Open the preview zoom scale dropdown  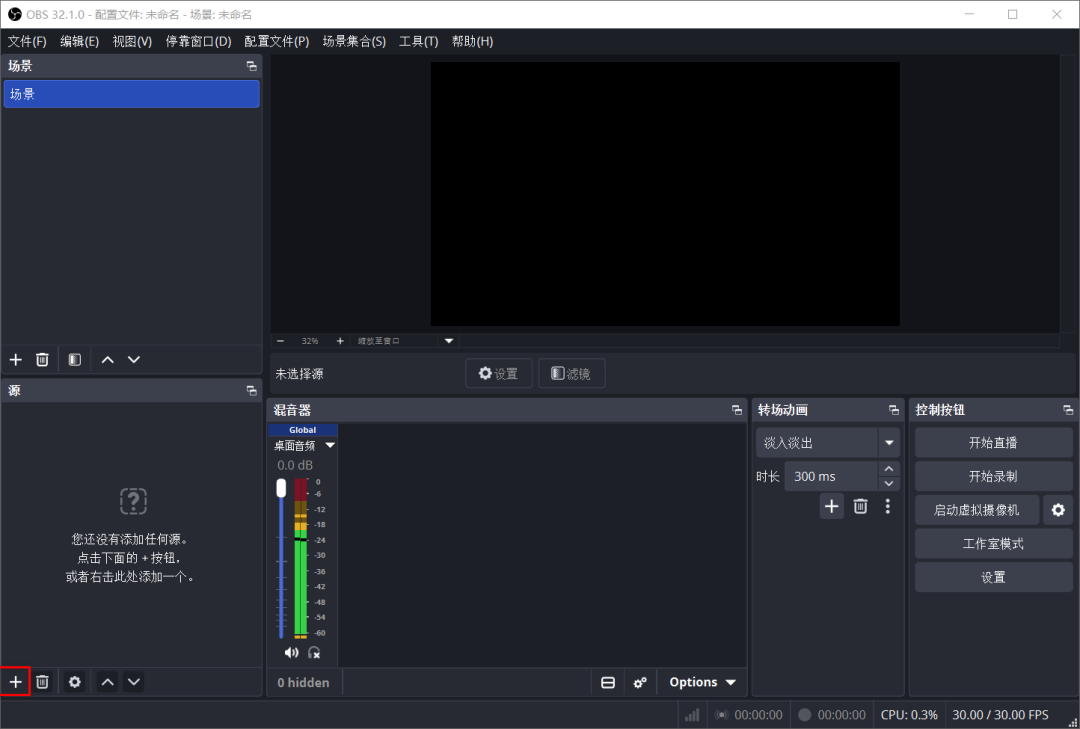pyautogui.click(x=449, y=341)
